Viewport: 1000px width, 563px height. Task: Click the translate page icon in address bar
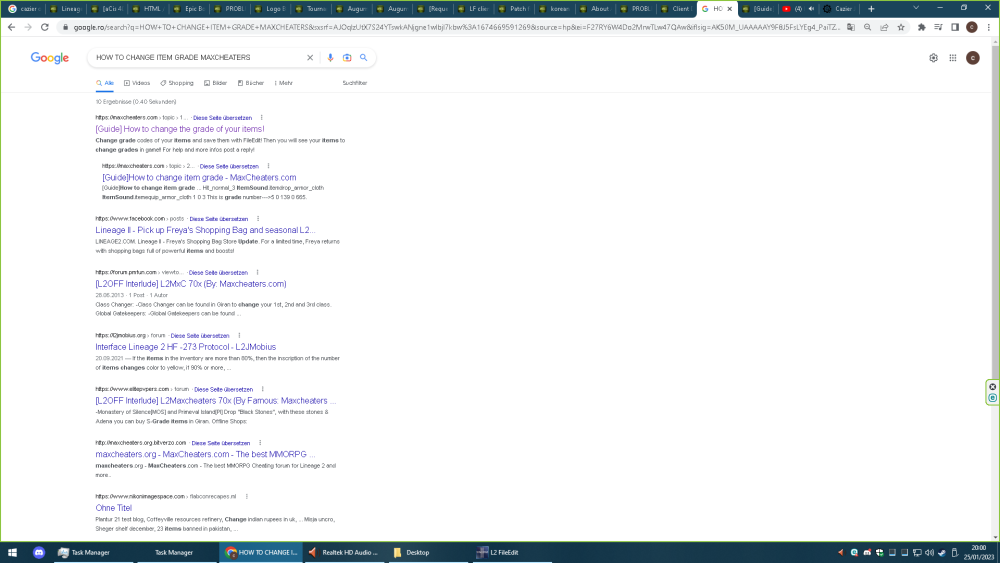(851, 27)
